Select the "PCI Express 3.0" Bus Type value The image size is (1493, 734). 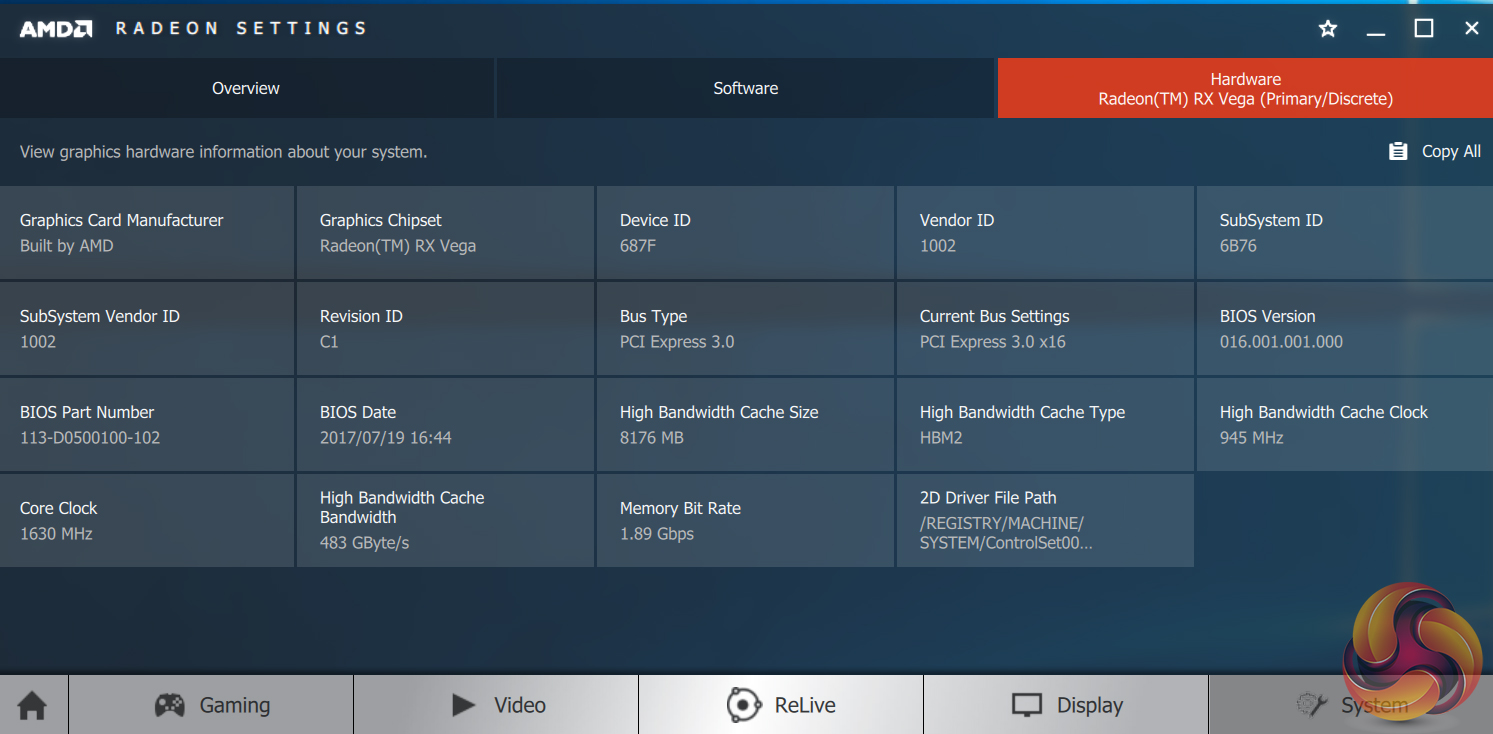[x=677, y=342]
